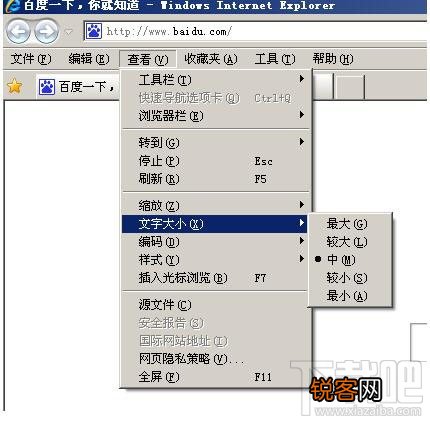Select the checked 中(M) text size
The width and height of the screenshot is (430, 421).
(350, 260)
